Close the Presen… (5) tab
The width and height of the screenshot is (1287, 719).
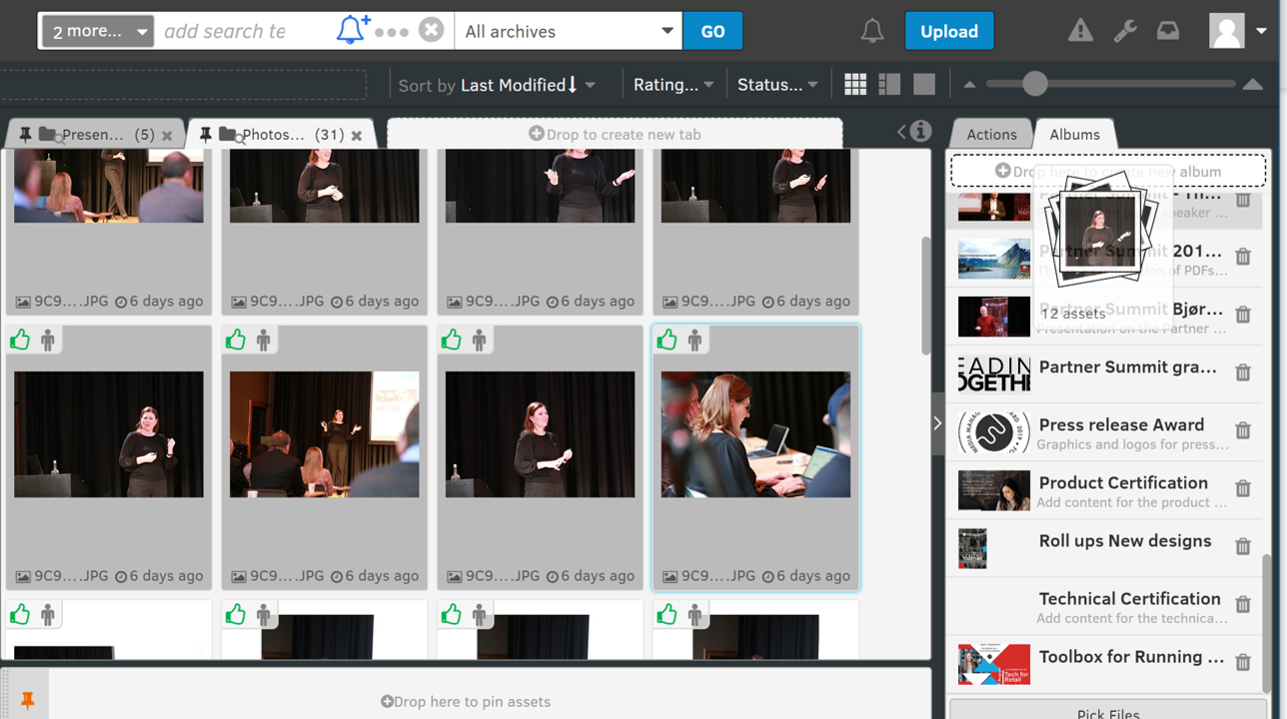coord(167,135)
